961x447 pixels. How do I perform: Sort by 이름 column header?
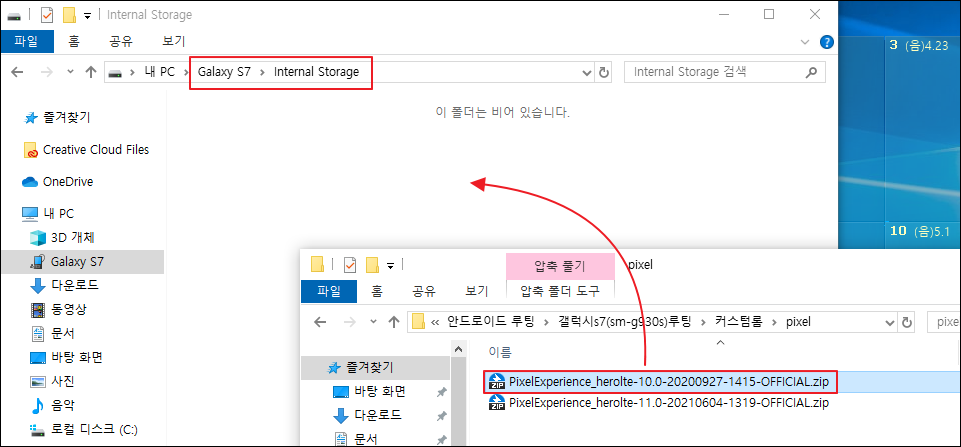tap(500, 352)
